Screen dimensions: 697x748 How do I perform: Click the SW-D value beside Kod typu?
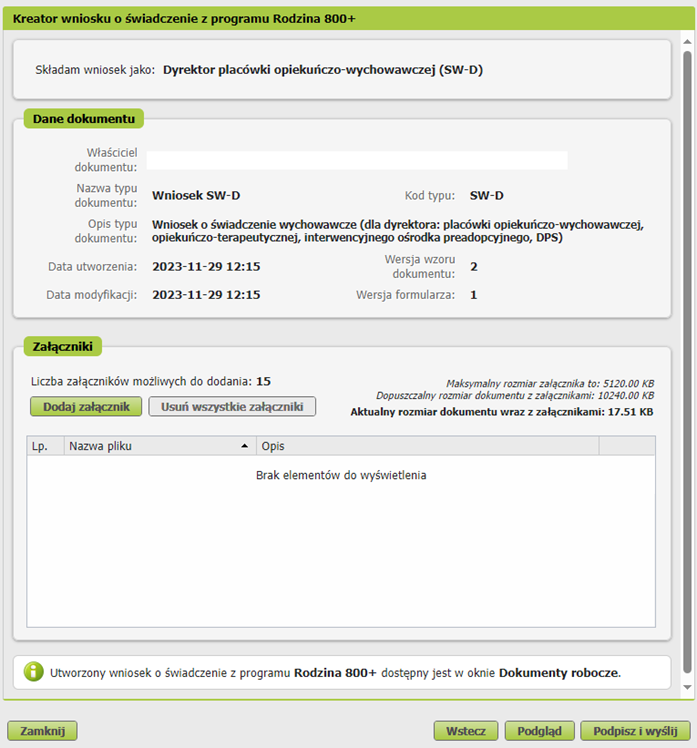[x=487, y=196]
